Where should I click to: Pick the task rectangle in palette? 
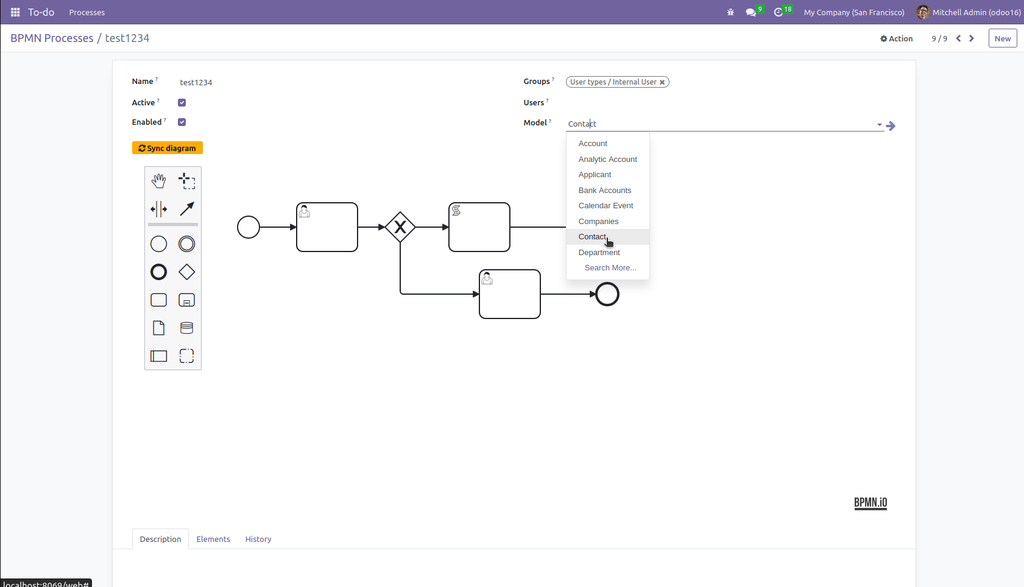159,300
